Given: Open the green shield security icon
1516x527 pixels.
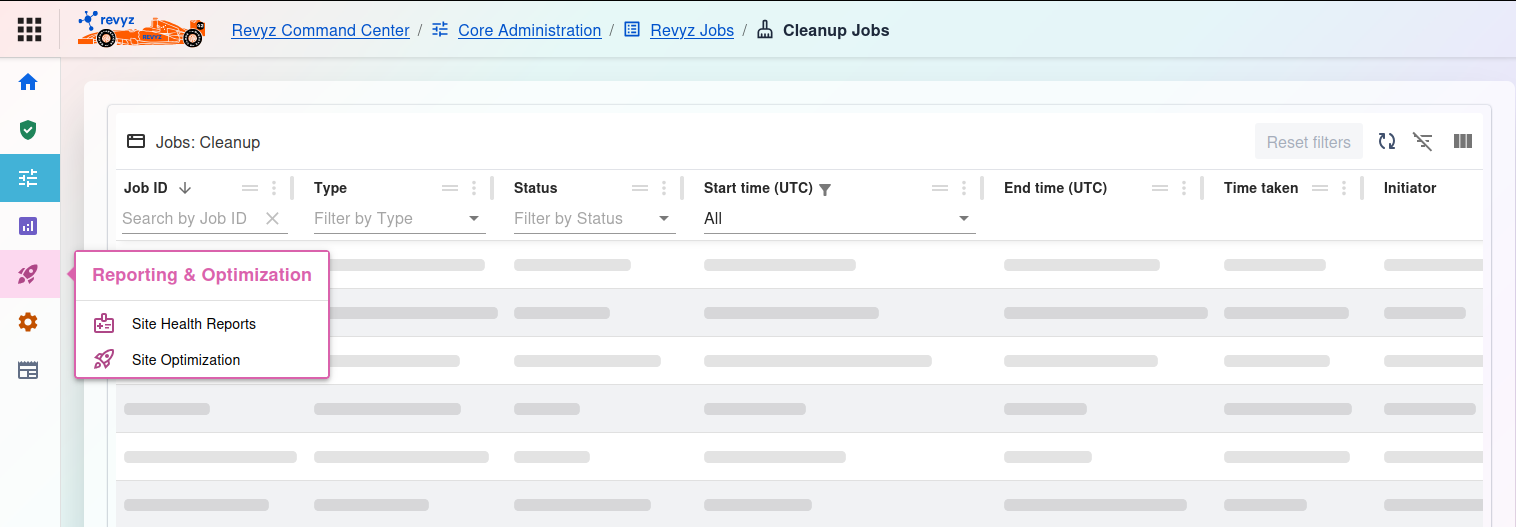Looking at the screenshot, I should pos(28,130).
